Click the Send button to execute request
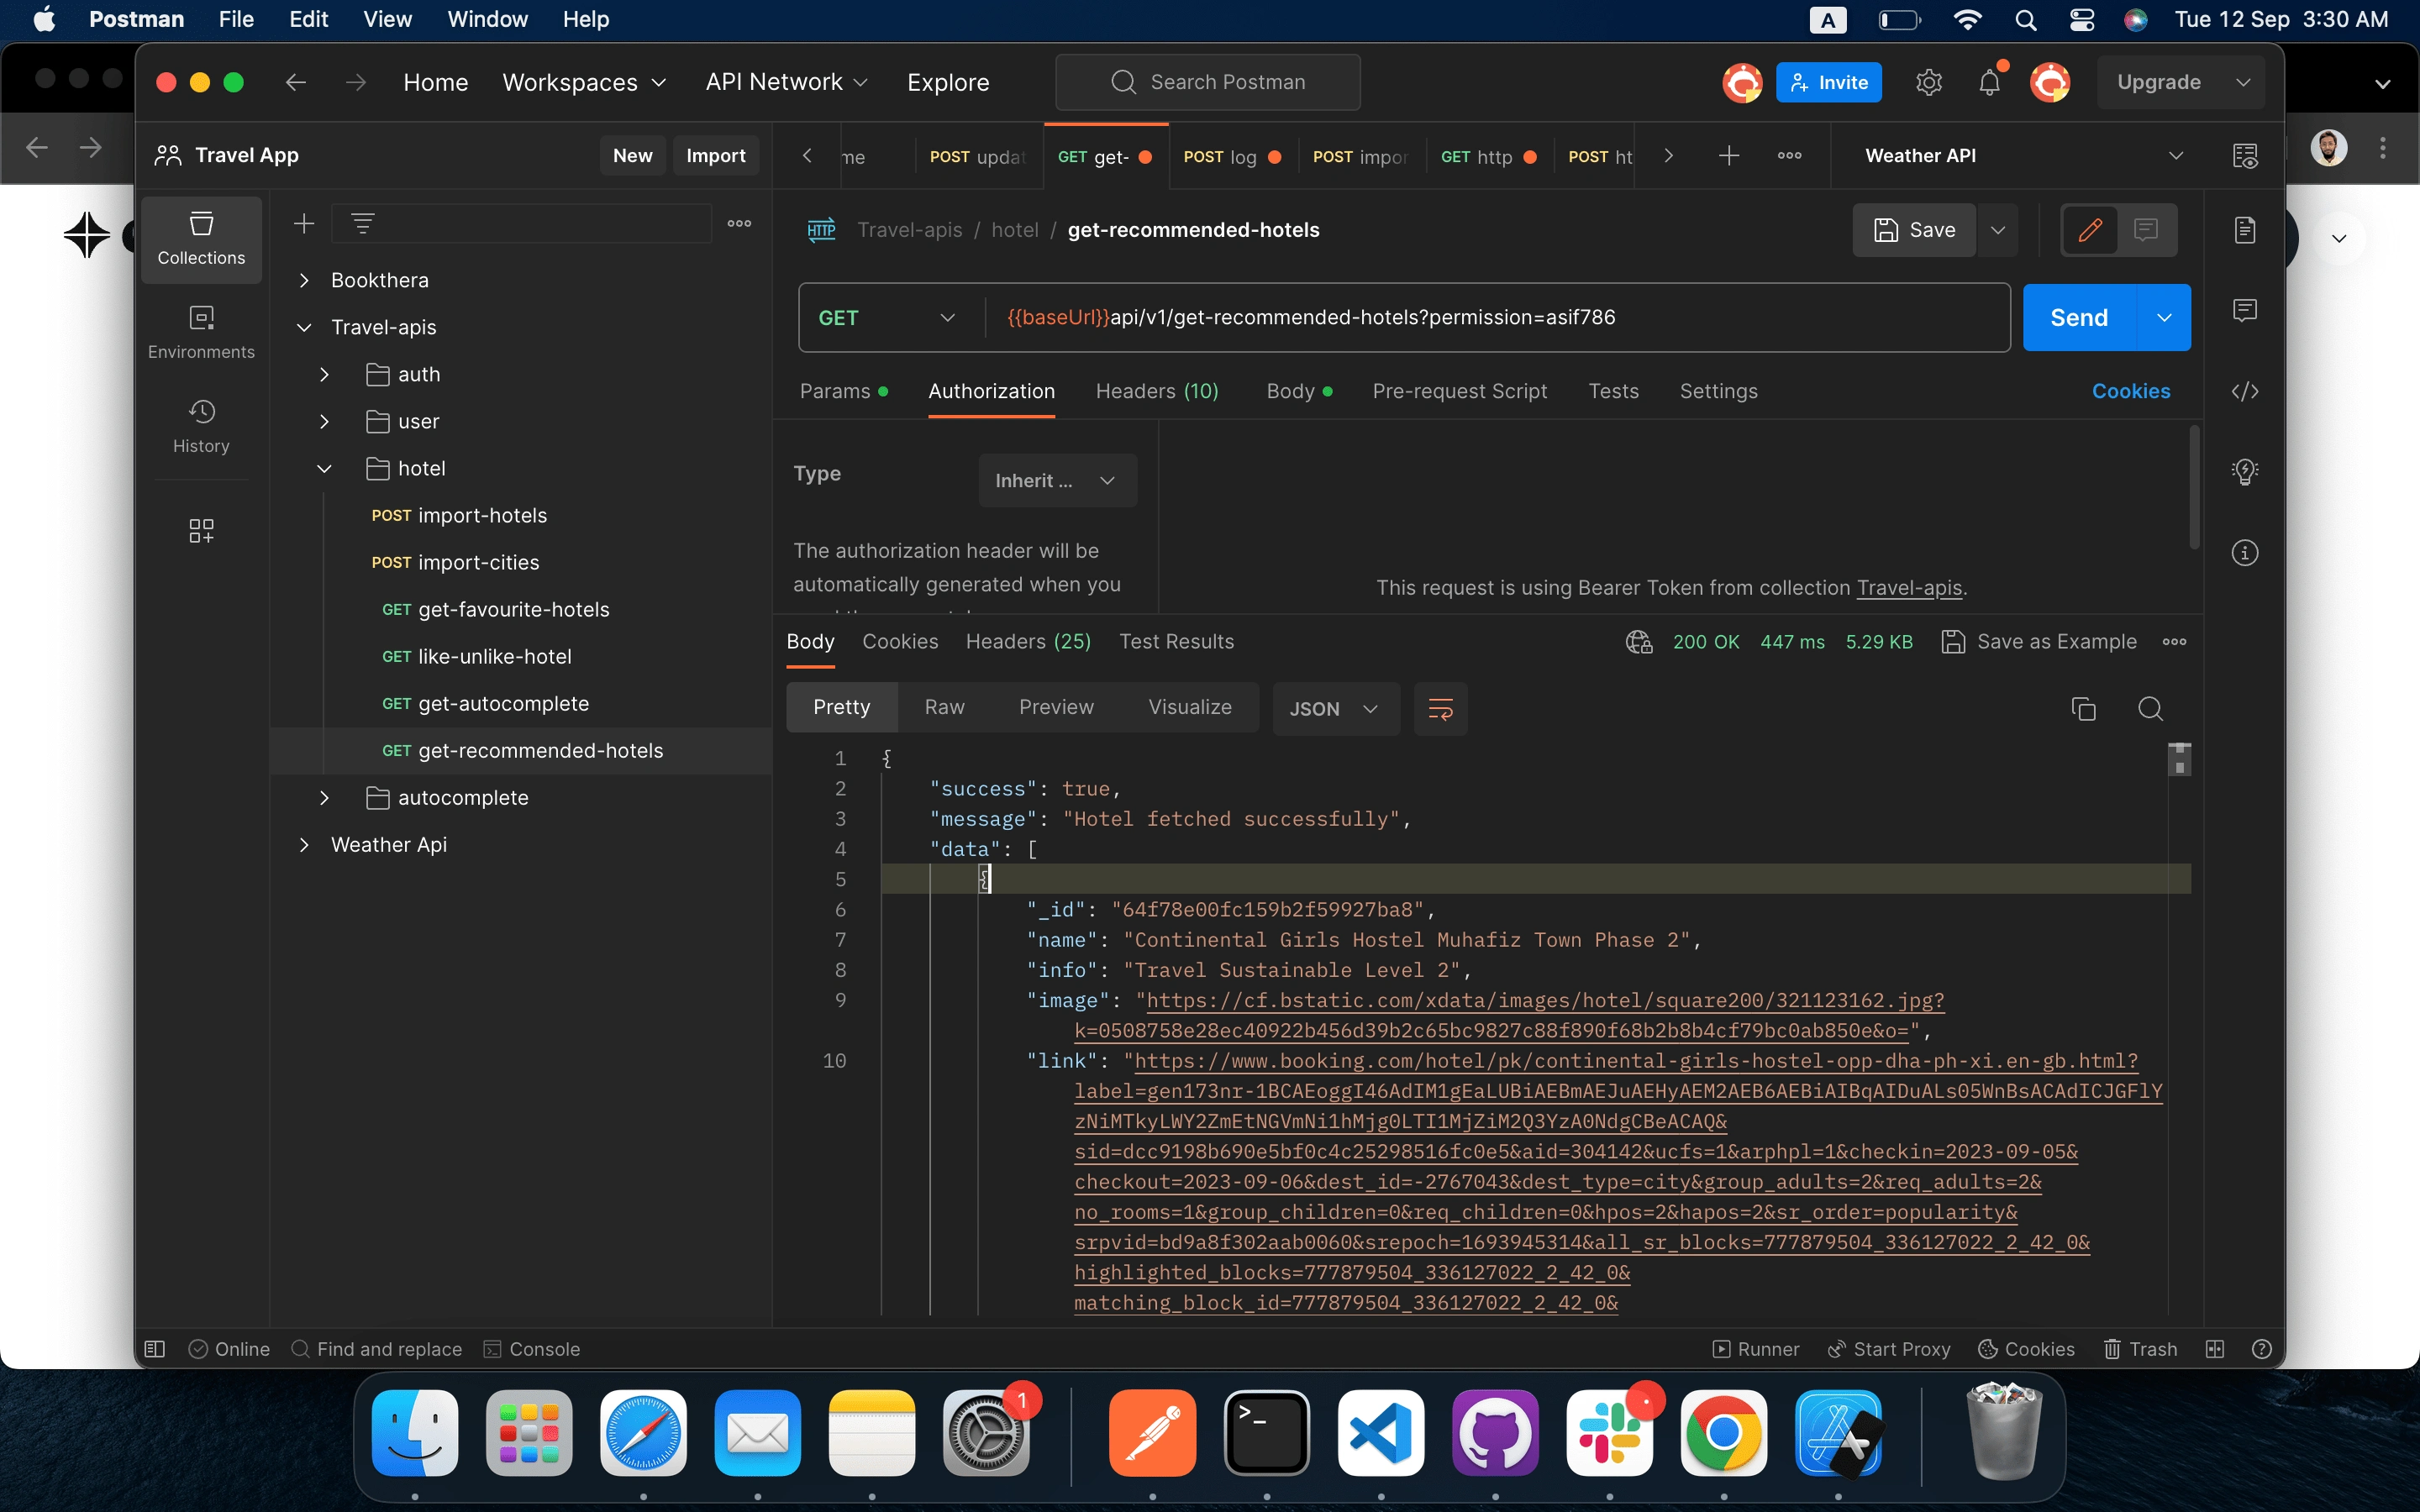The image size is (2420, 1512). [x=2081, y=317]
